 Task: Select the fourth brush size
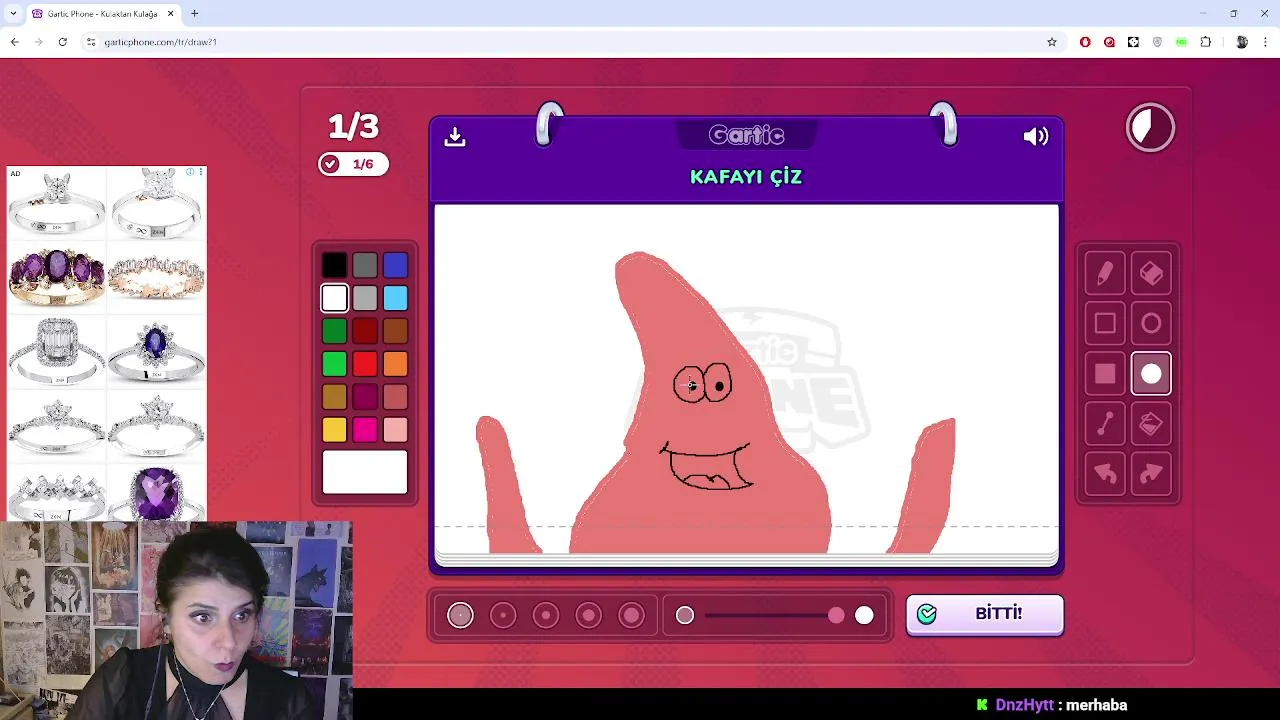pyautogui.click(x=589, y=615)
